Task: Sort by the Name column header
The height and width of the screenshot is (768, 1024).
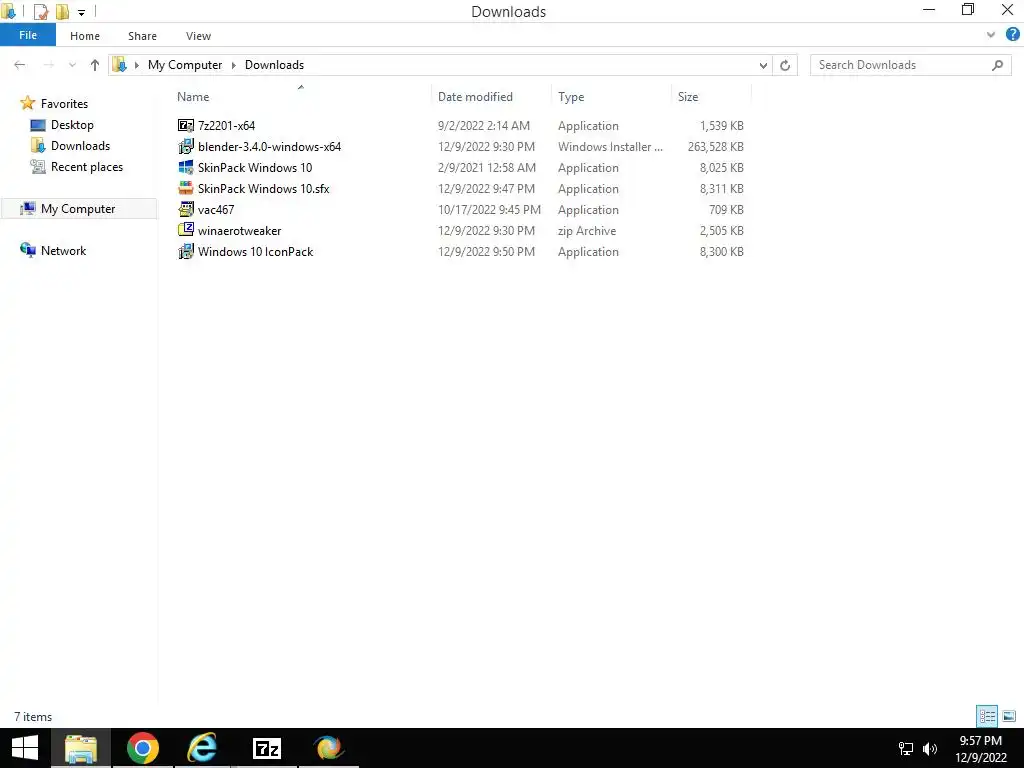Action: 193,97
